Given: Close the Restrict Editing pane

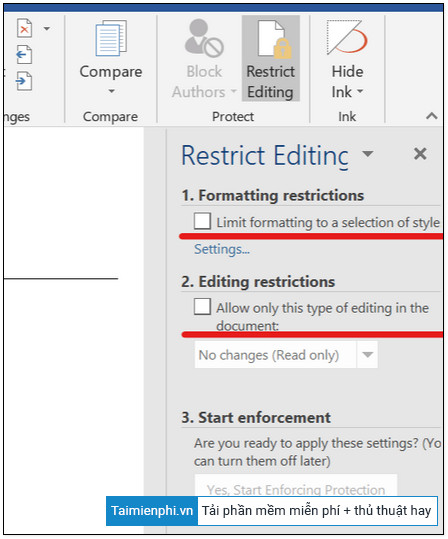Looking at the screenshot, I should point(420,154).
